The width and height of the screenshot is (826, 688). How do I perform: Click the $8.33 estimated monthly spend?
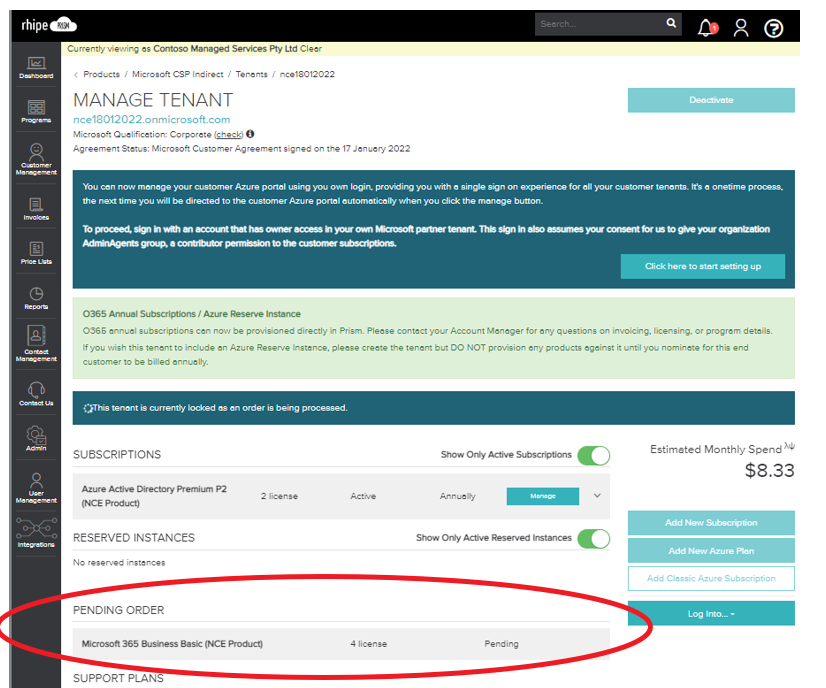769,470
